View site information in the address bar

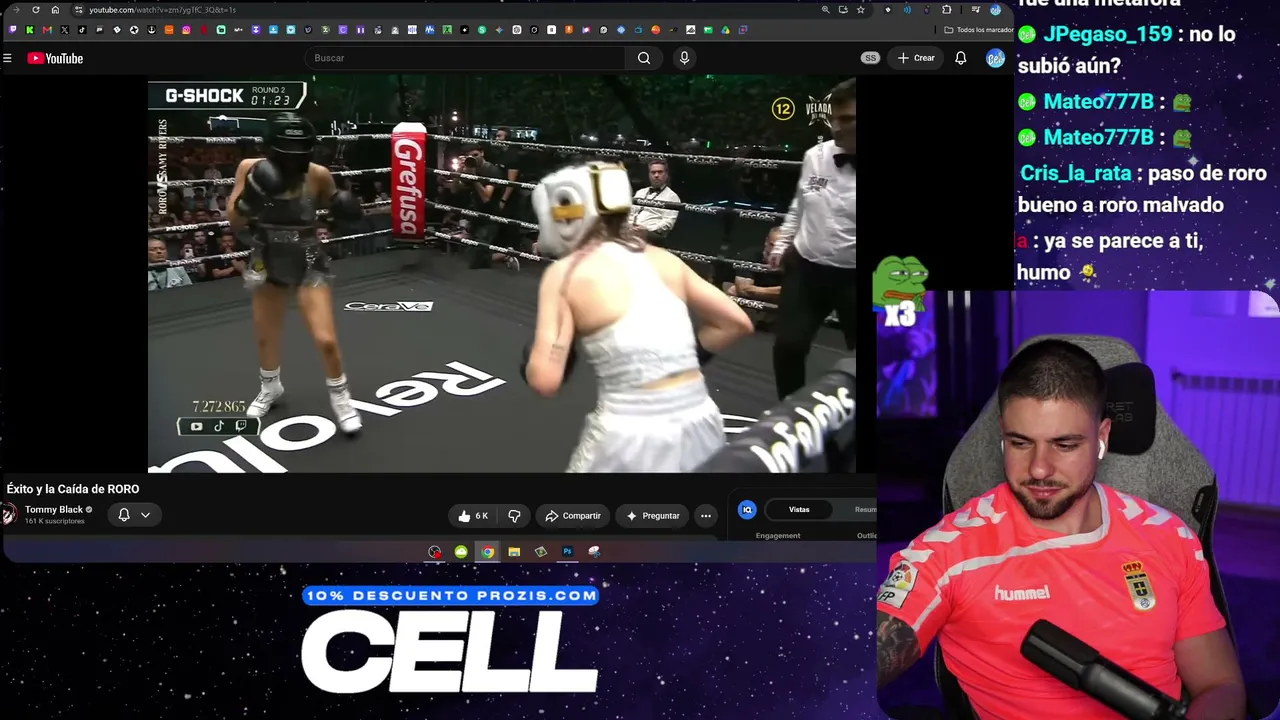78,10
